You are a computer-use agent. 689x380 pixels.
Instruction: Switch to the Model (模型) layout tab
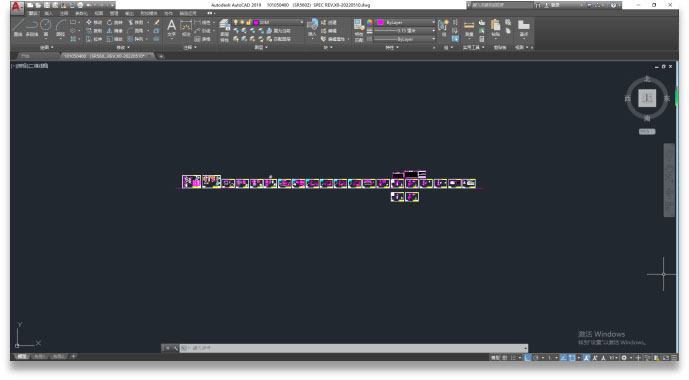21,356
